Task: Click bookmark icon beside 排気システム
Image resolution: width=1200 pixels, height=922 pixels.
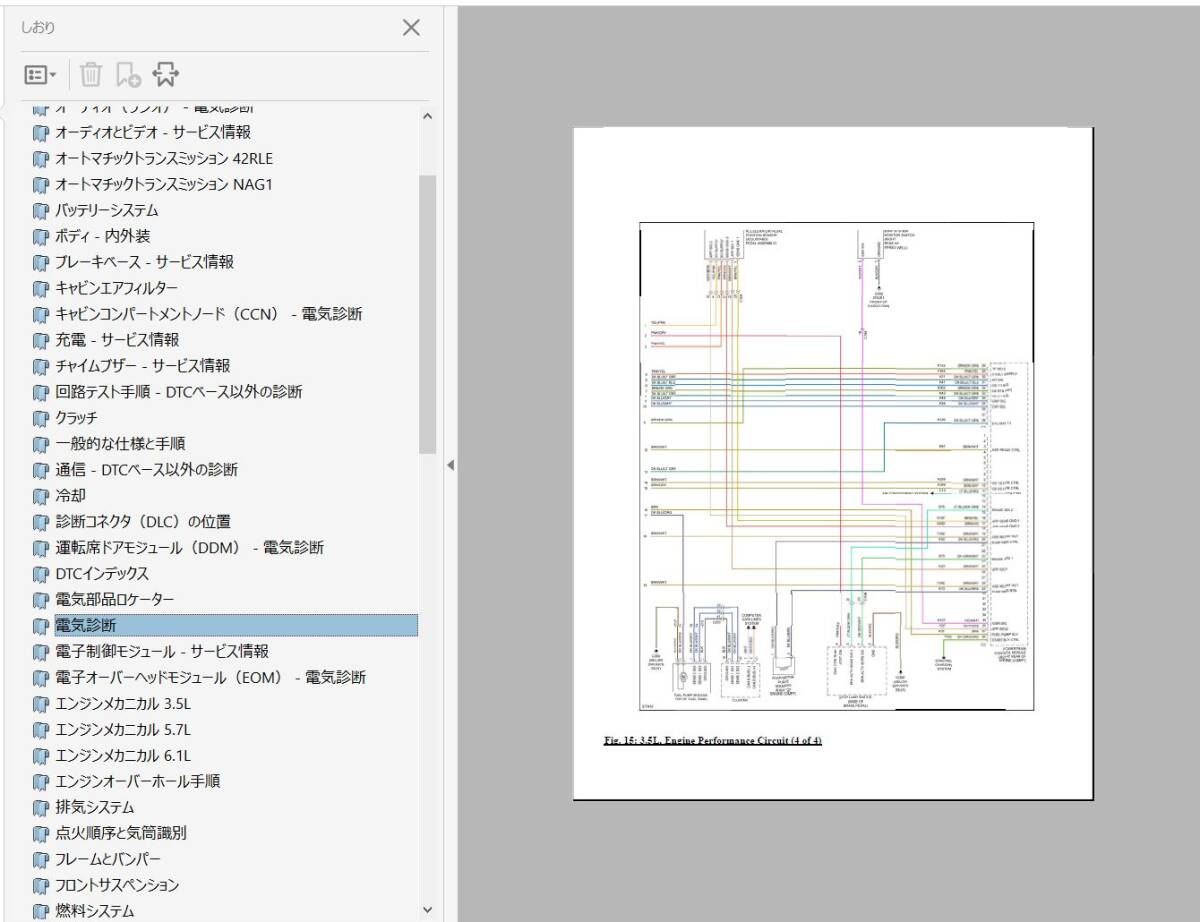Action: [x=41, y=809]
